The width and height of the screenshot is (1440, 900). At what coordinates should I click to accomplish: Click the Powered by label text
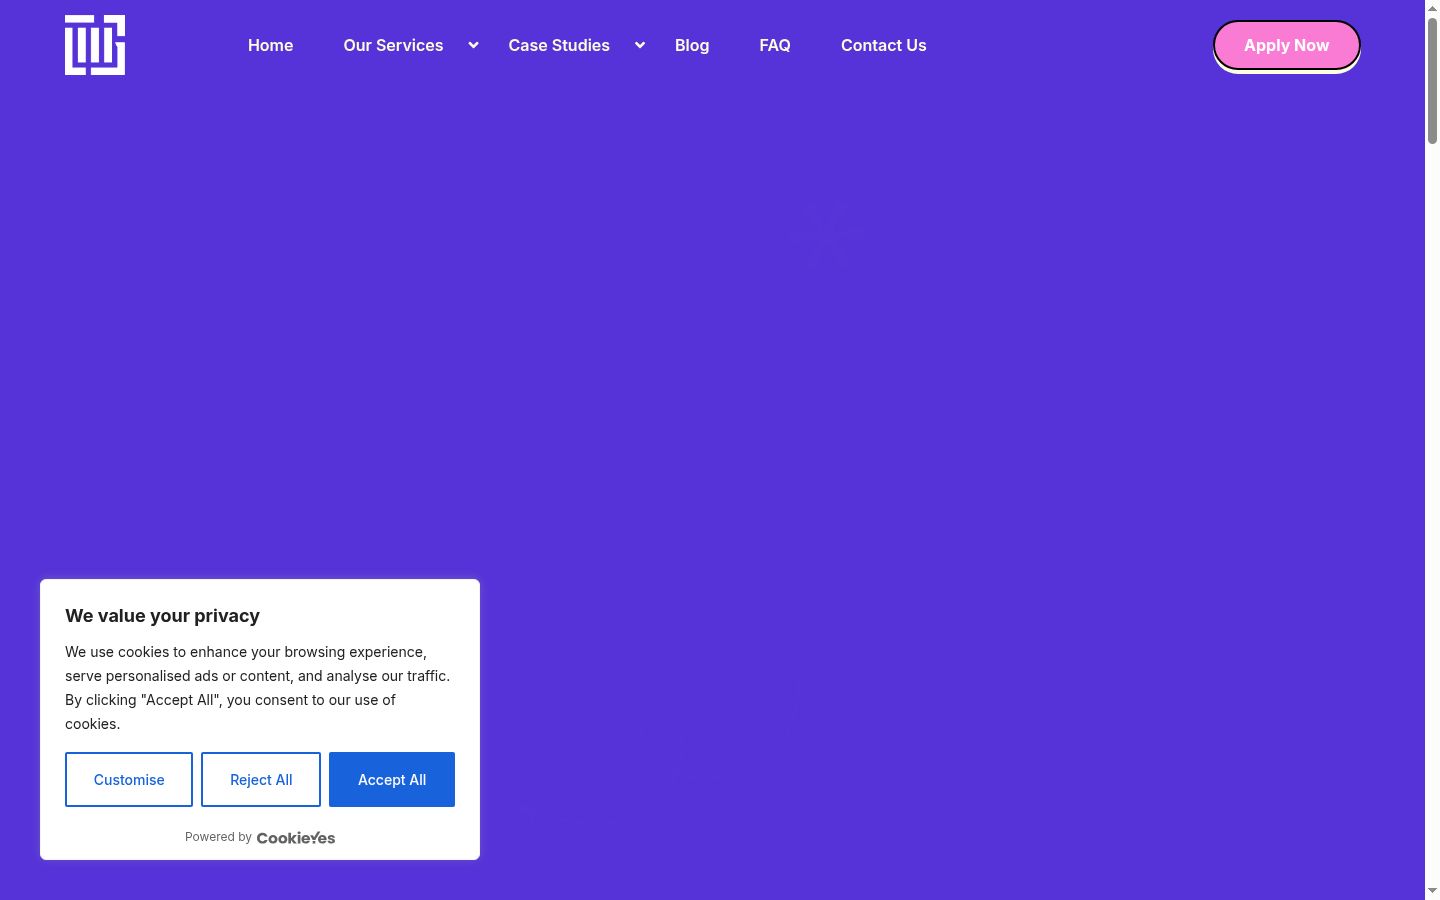(218, 837)
